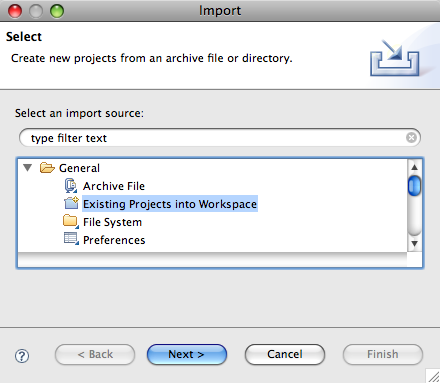
Task: Click the green zoom window button
Action: point(57,11)
